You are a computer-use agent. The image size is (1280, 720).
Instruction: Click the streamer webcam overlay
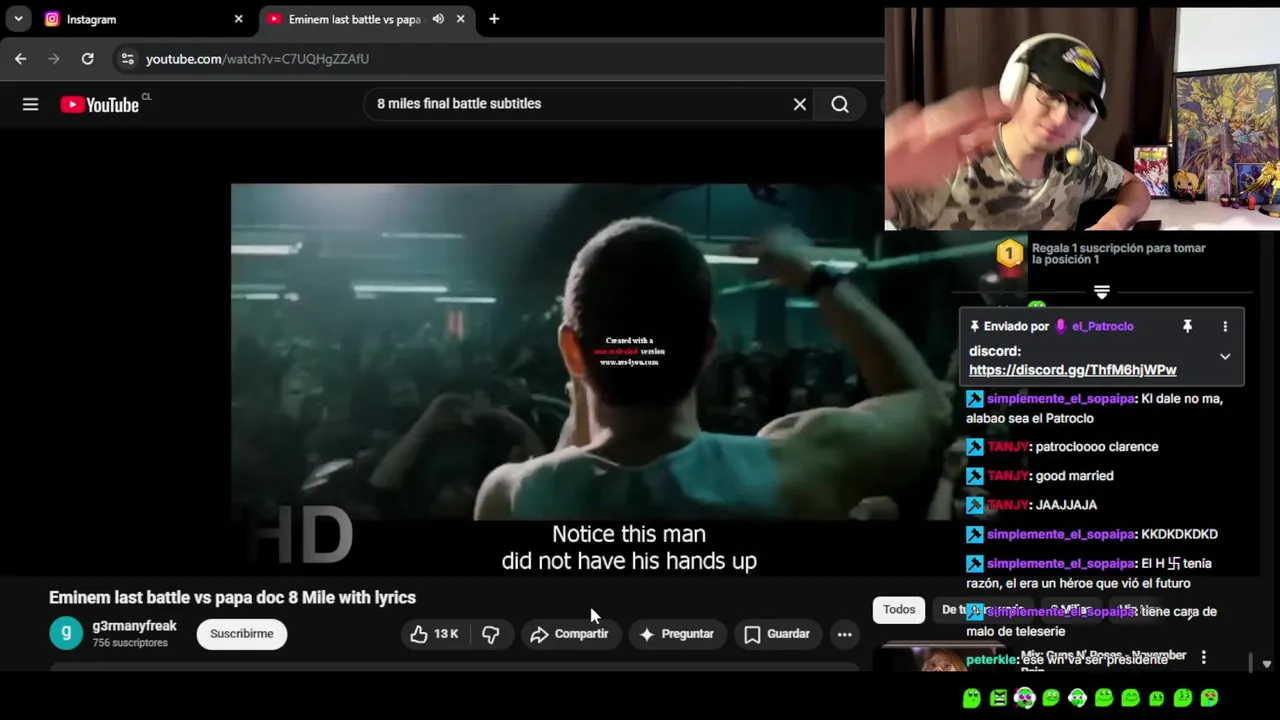tap(1082, 119)
